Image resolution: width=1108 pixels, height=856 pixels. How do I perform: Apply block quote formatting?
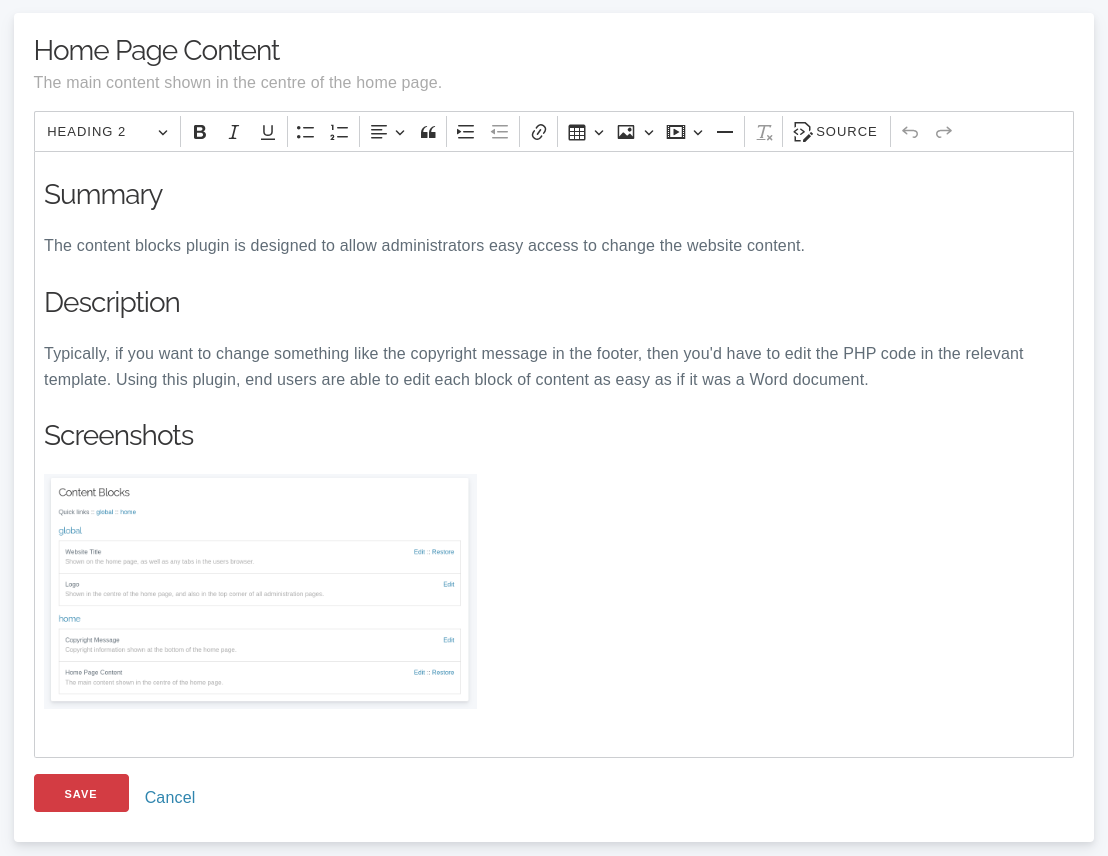pyautogui.click(x=428, y=132)
